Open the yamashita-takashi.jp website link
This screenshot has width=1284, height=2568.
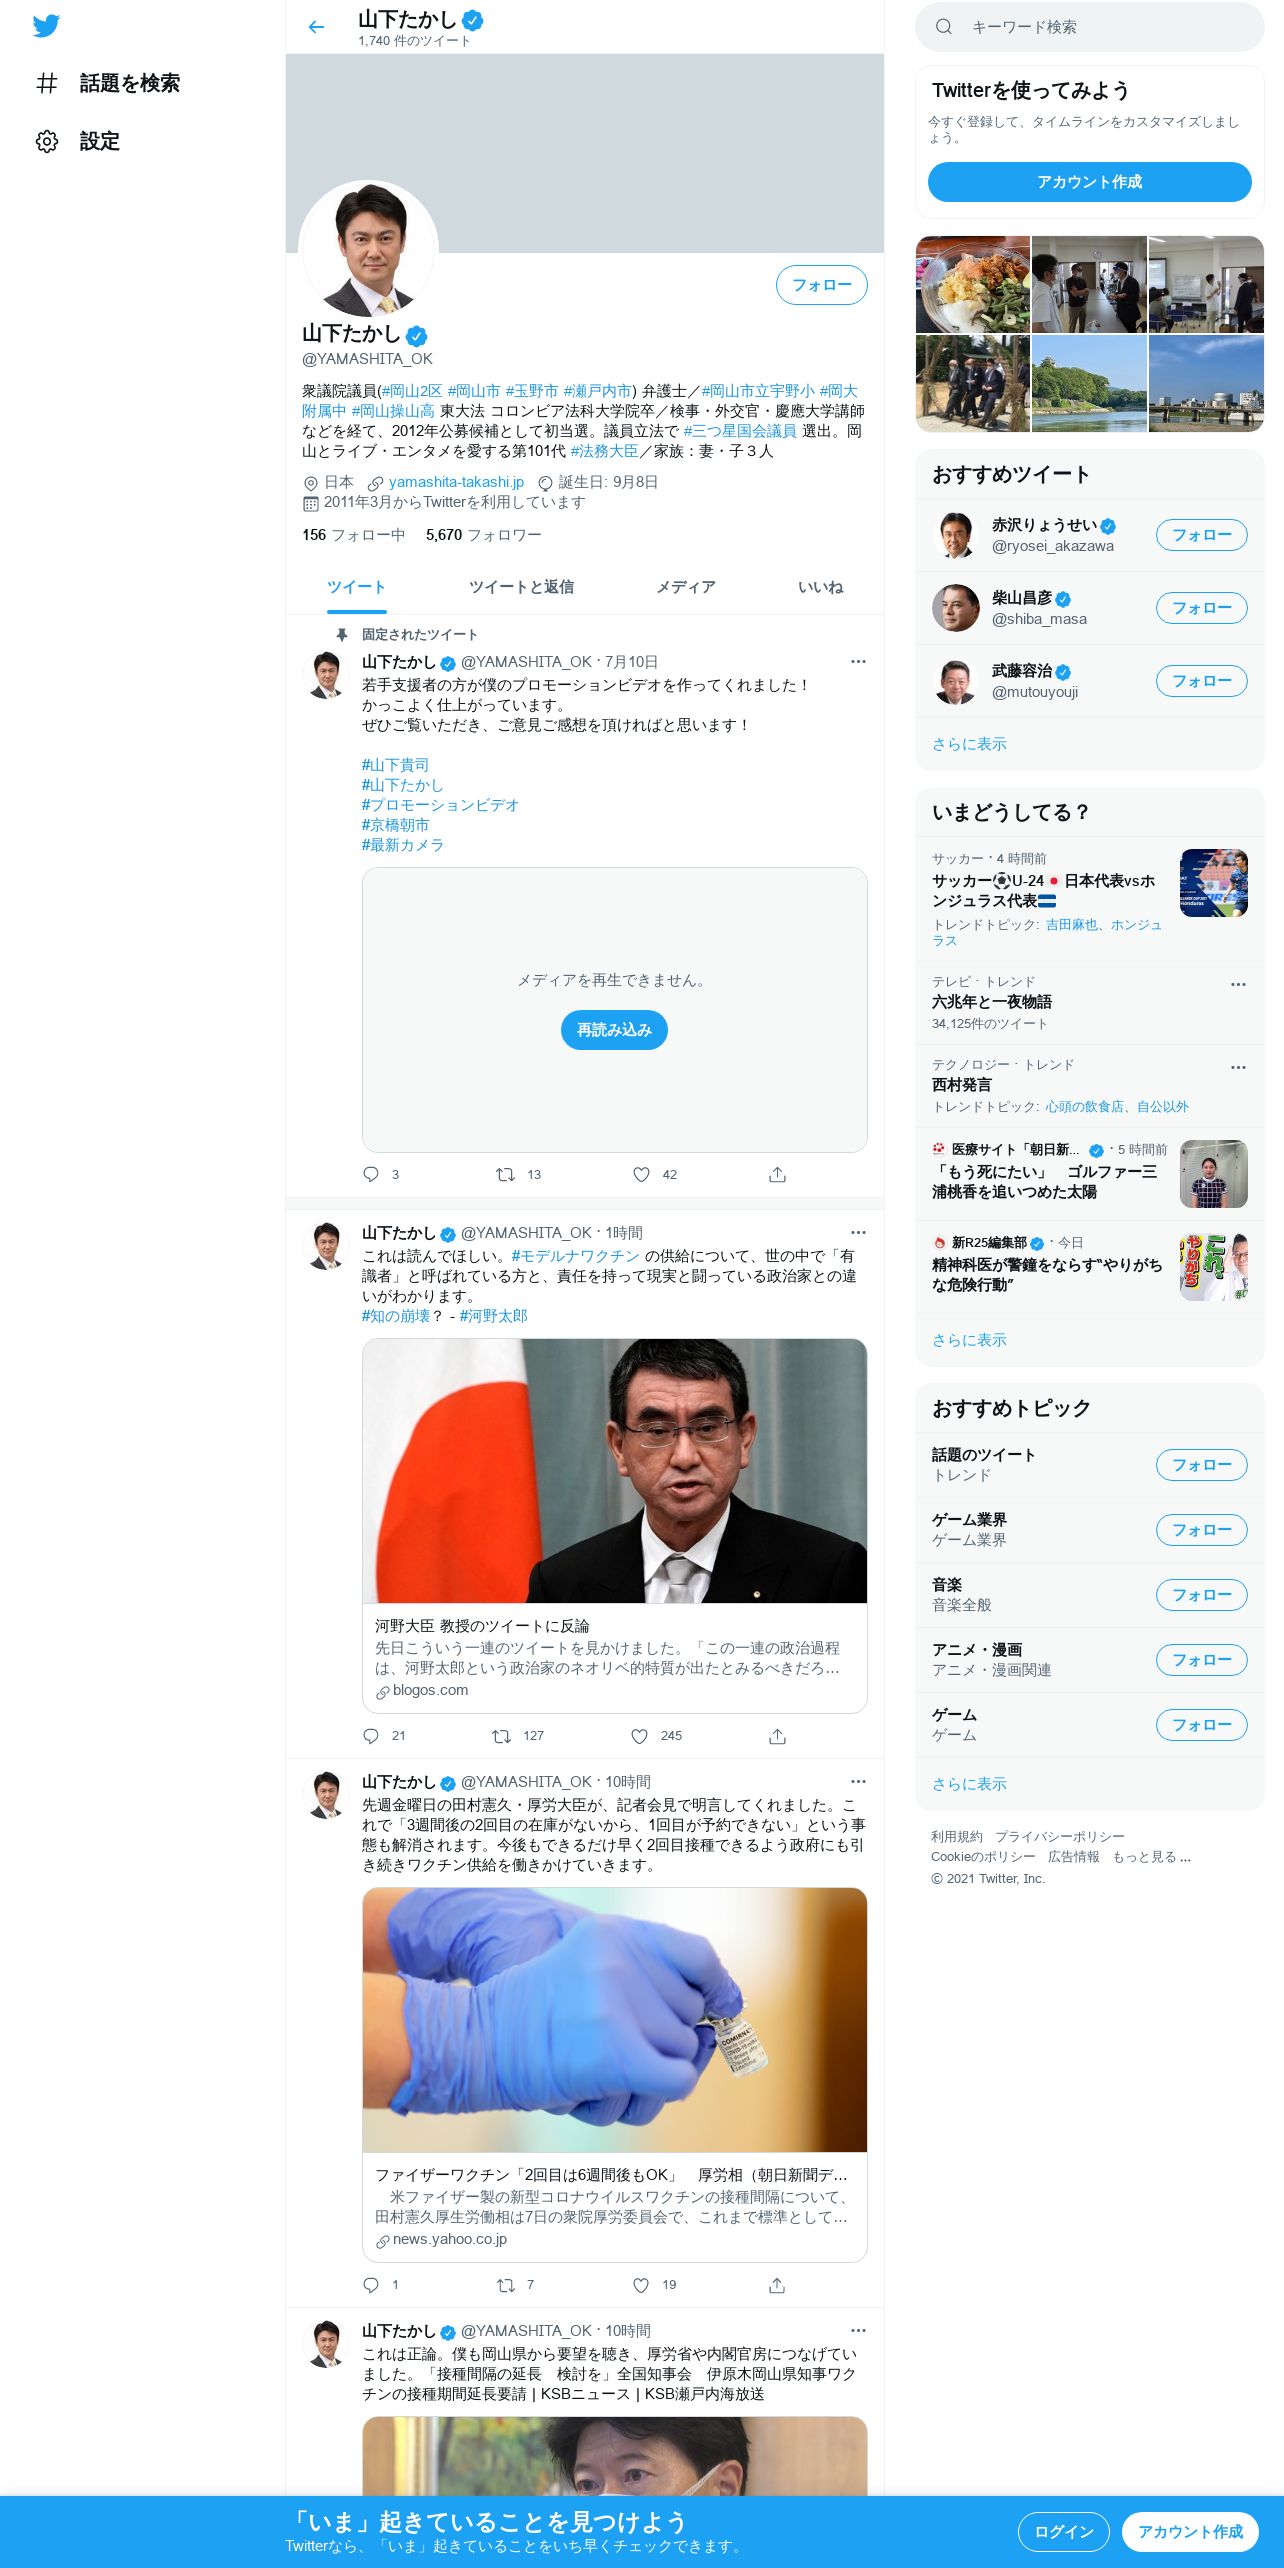pos(456,482)
